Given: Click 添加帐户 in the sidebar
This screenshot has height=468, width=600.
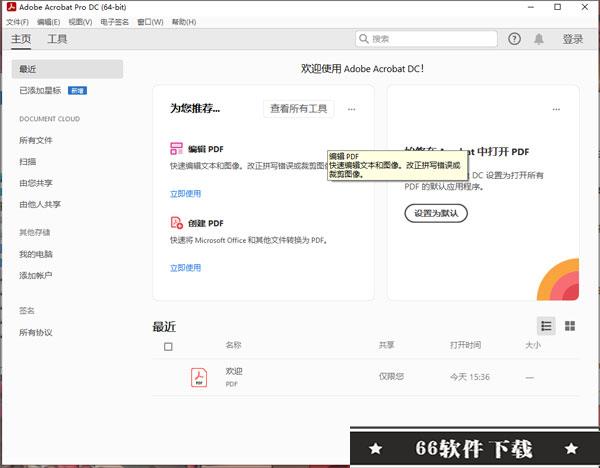Looking at the screenshot, I should (36, 276).
